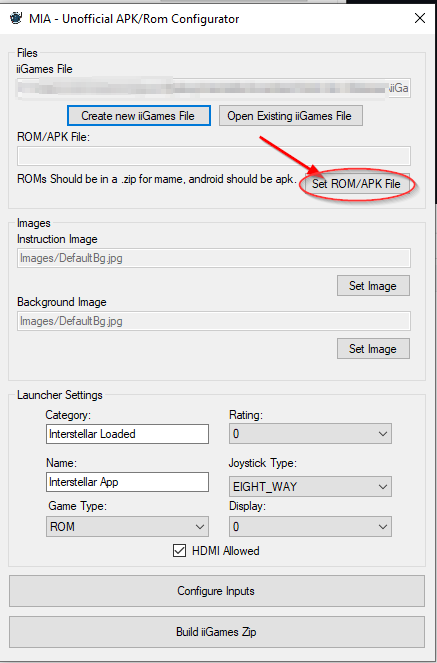Click the 'Launcher Settings' group label
The image size is (437, 663).
pyautogui.click(x=60, y=395)
